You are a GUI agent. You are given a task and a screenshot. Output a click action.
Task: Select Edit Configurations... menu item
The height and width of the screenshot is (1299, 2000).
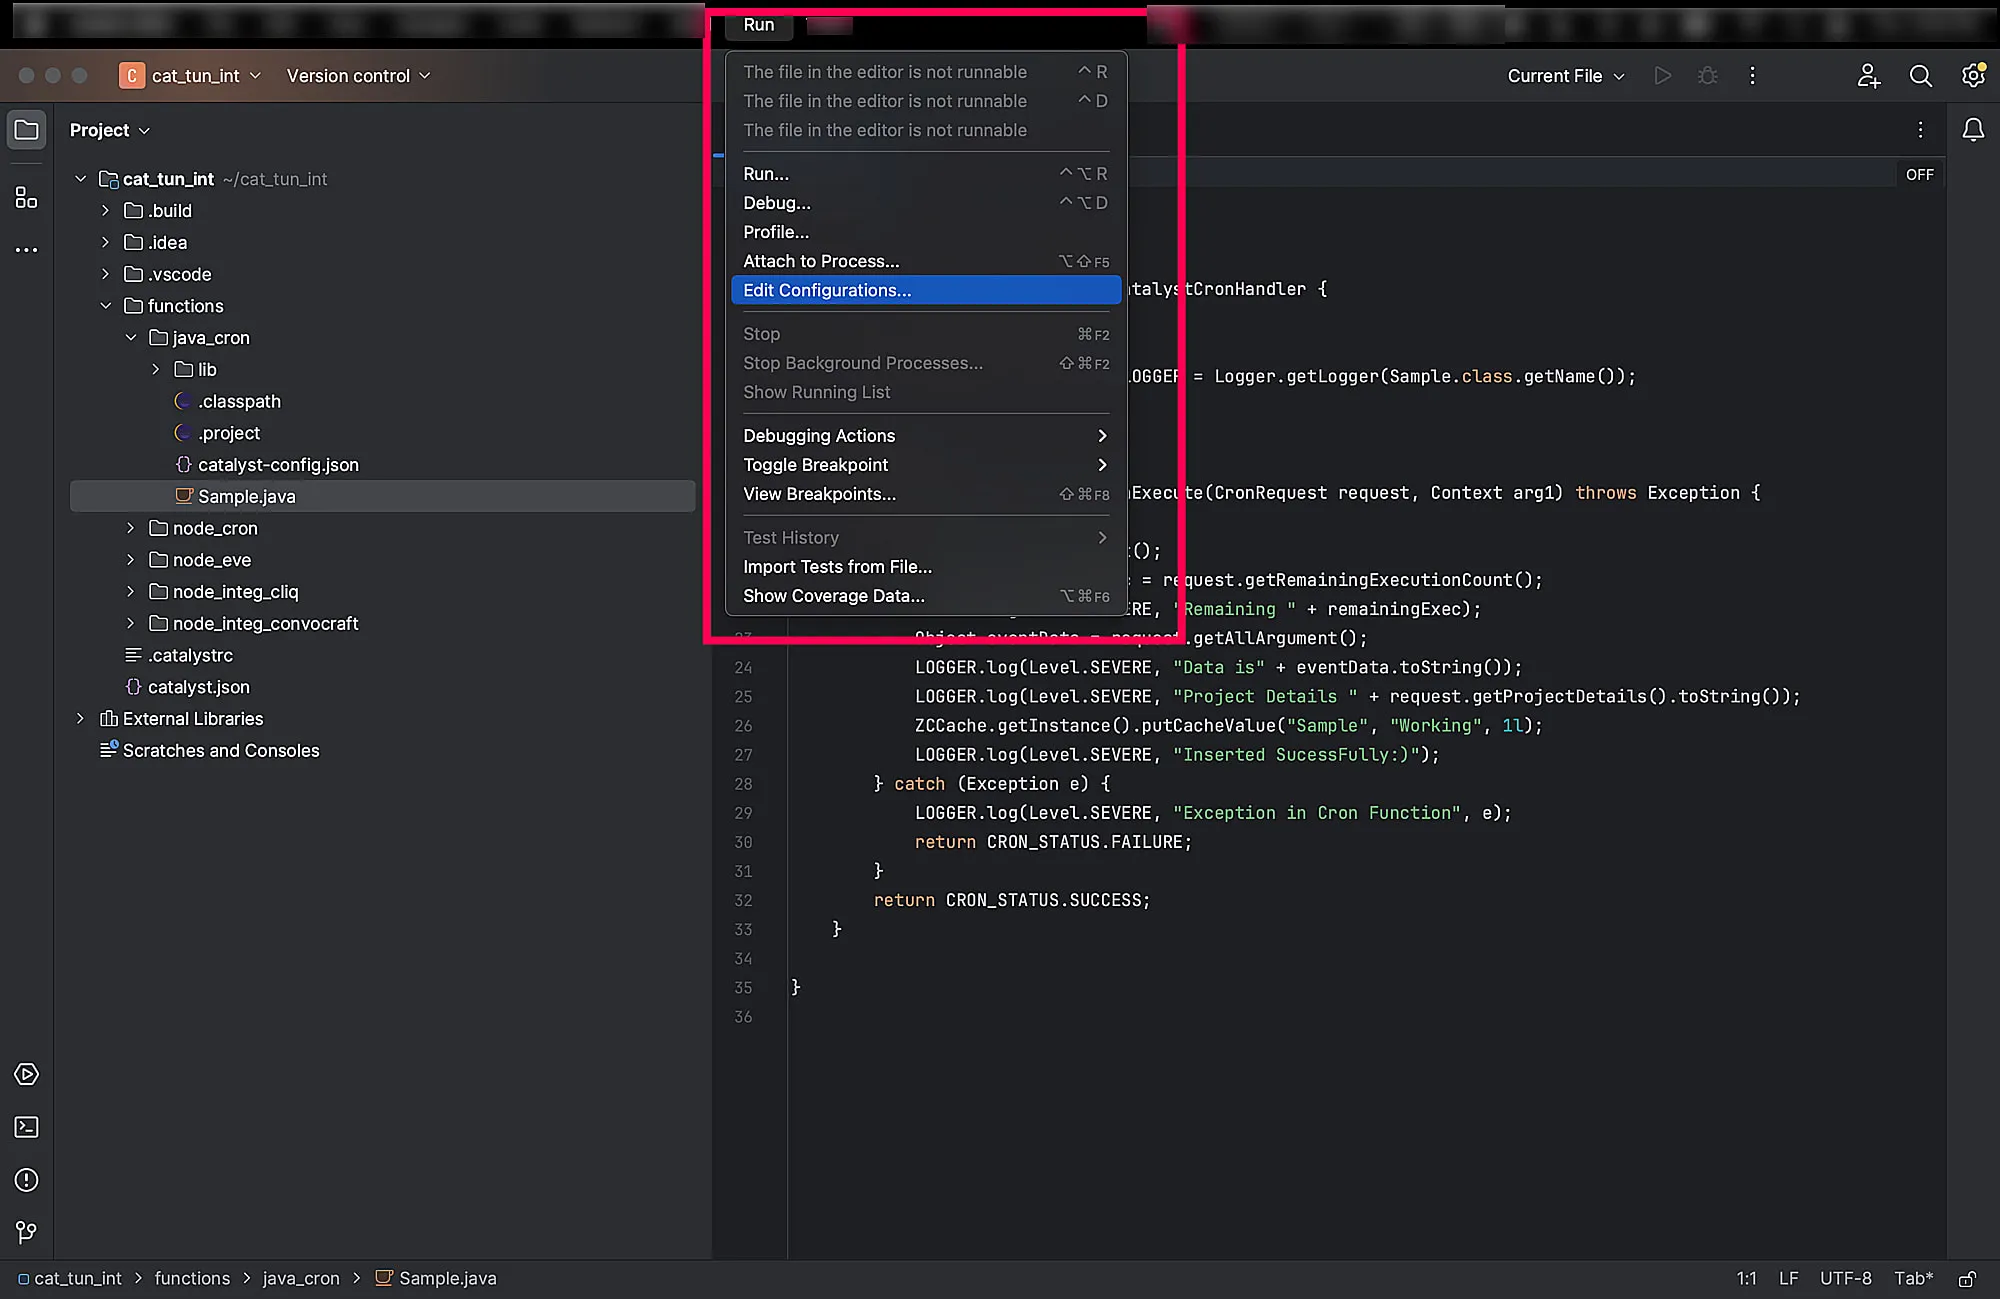[926, 290]
